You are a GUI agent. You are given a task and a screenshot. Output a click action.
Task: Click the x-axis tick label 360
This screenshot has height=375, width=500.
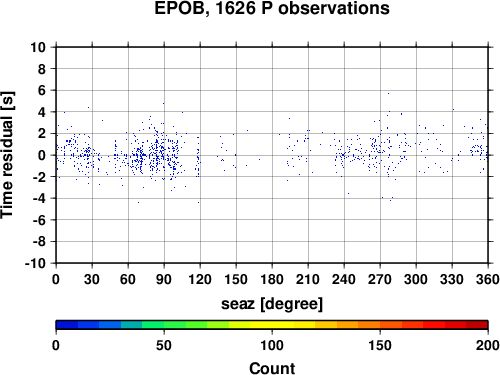click(x=488, y=279)
